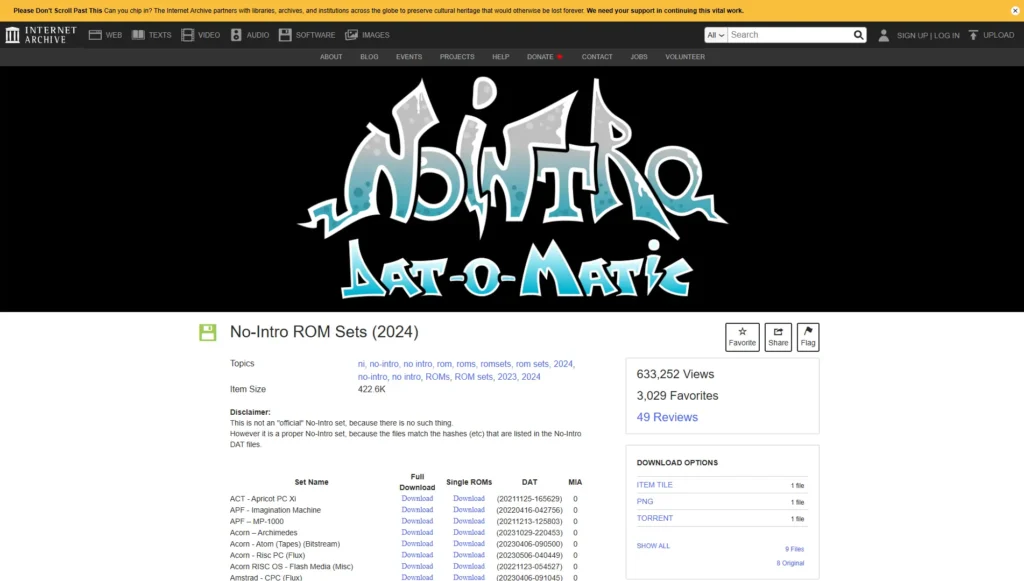Open the 'ROMs' topic link

click(x=437, y=377)
